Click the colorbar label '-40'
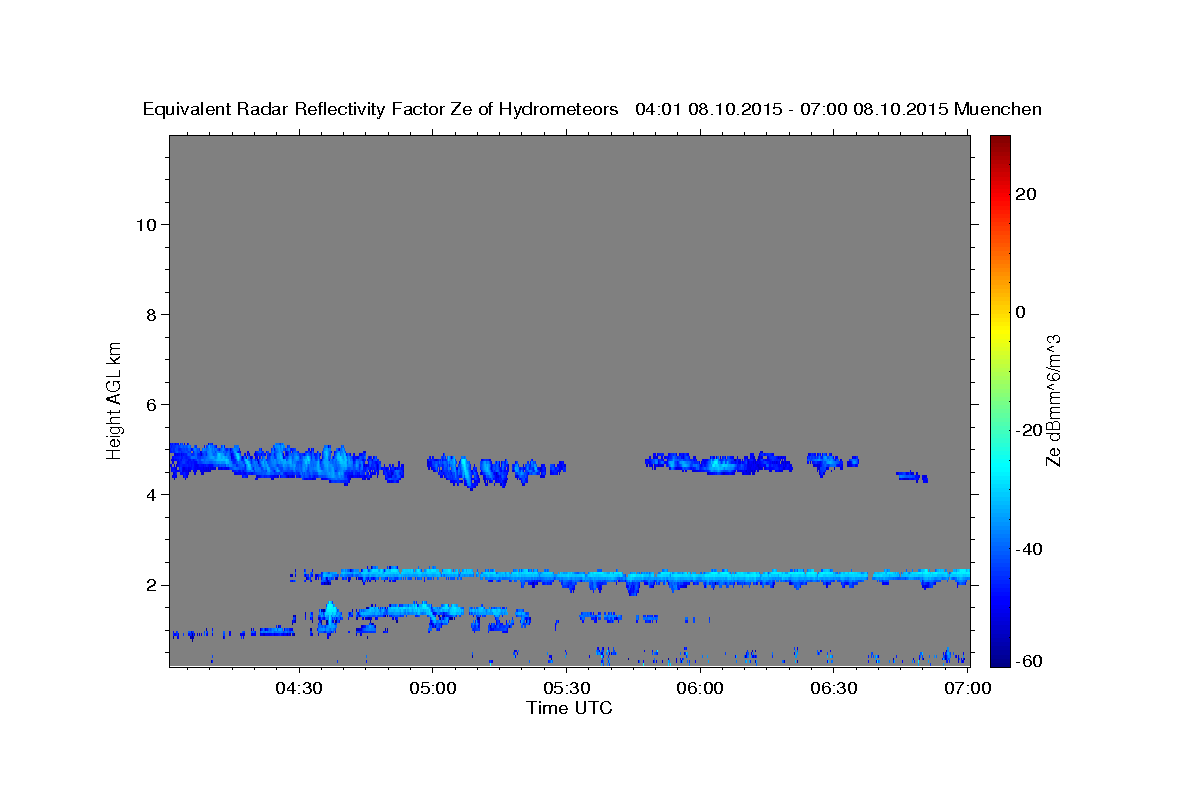 pos(1028,549)
